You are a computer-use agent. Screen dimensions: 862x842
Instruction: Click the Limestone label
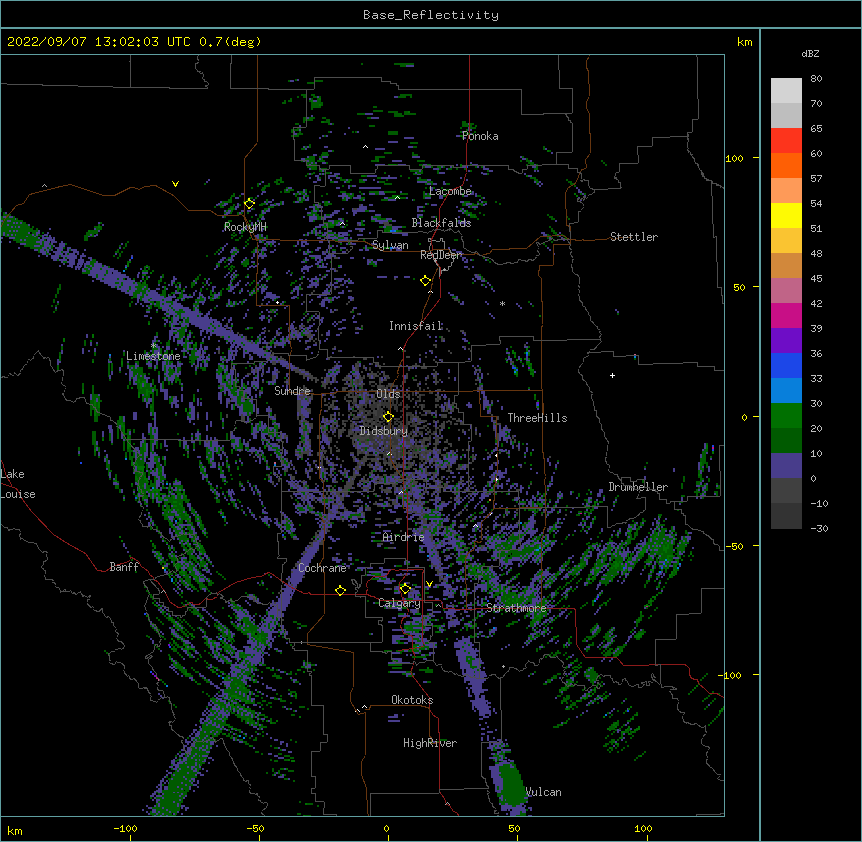(153, 356)
